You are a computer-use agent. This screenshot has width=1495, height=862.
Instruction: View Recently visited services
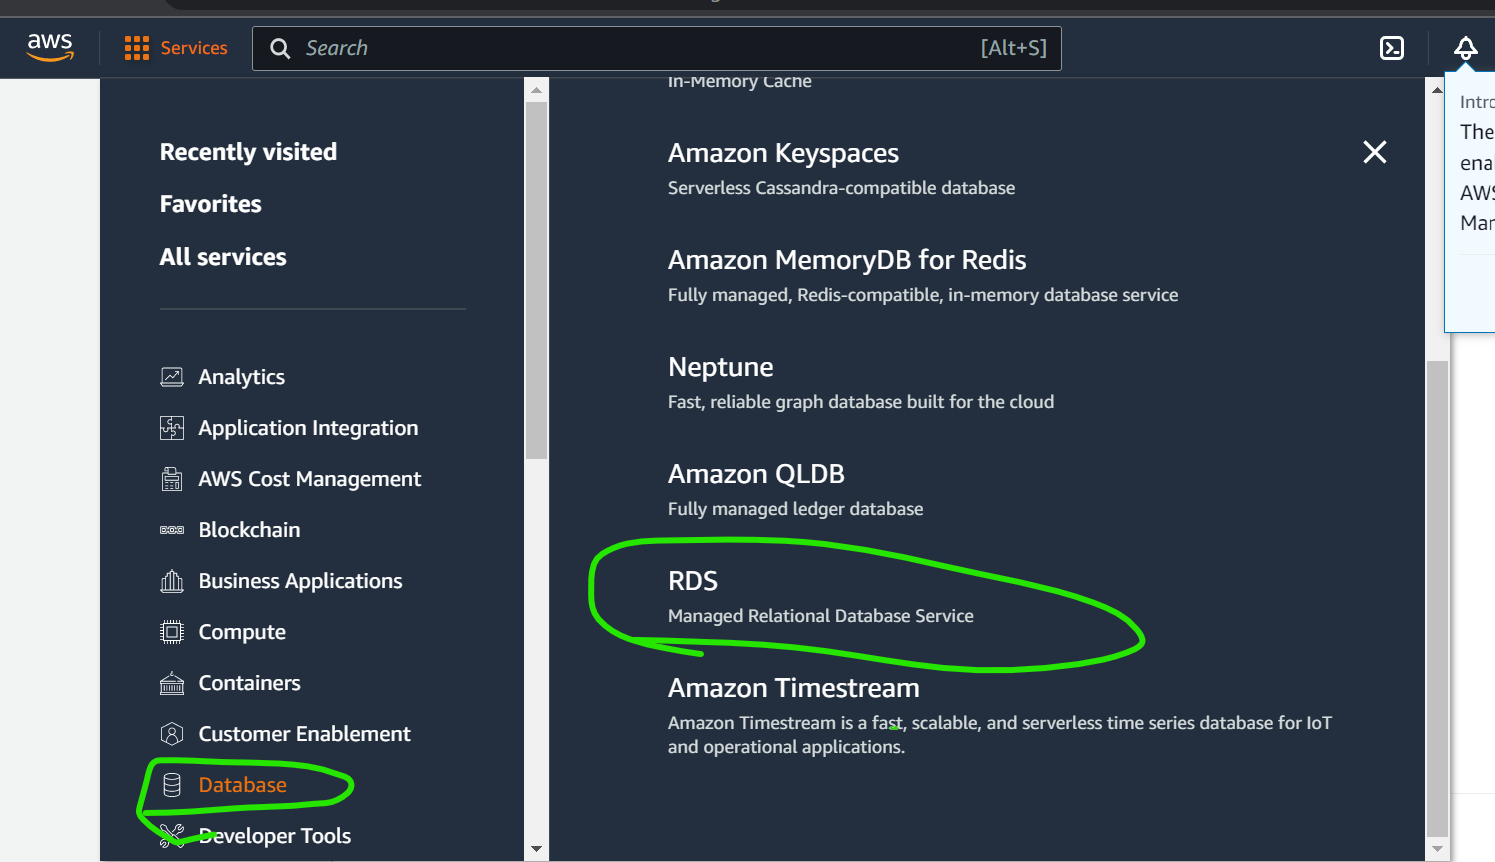(248, 151)
